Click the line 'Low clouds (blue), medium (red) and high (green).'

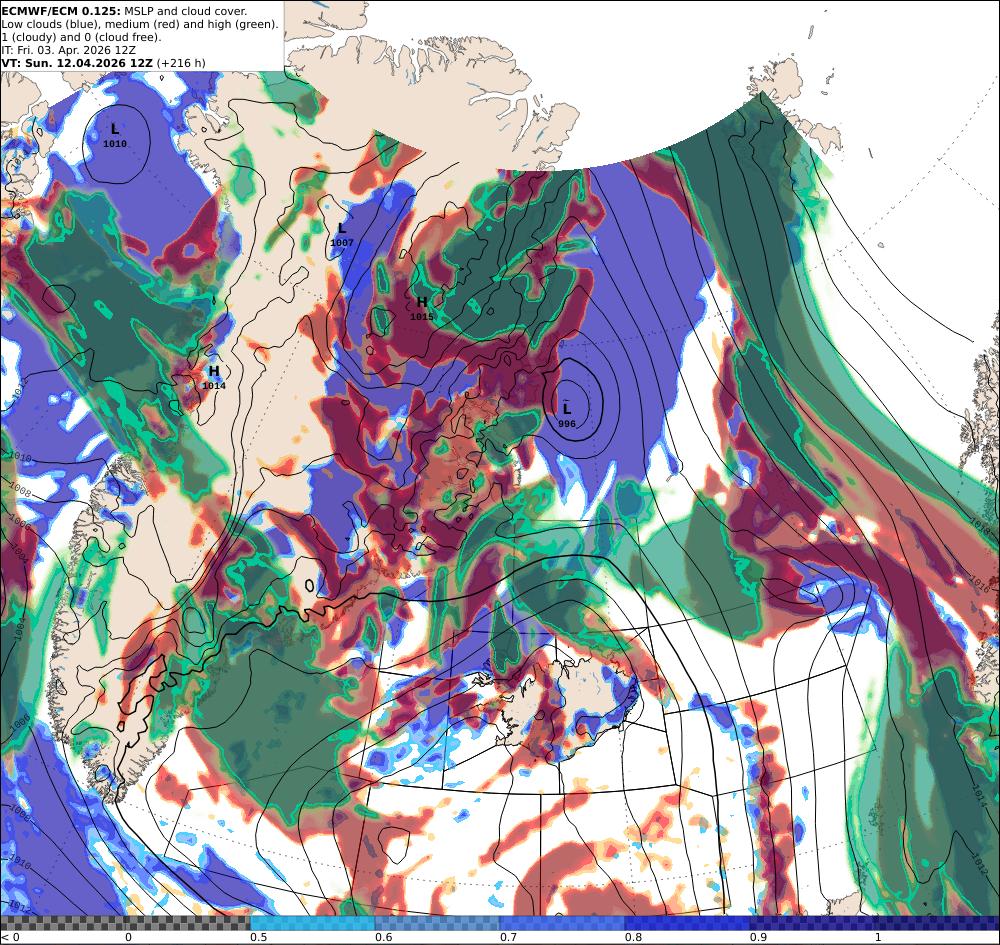(x=140, y=24)
